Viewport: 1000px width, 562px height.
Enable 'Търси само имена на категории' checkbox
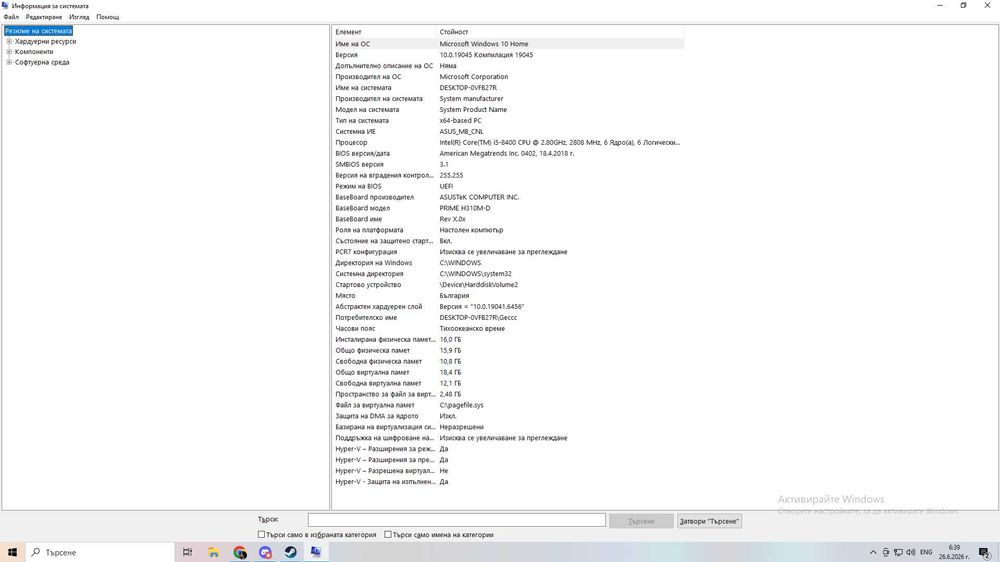(388, 535)
